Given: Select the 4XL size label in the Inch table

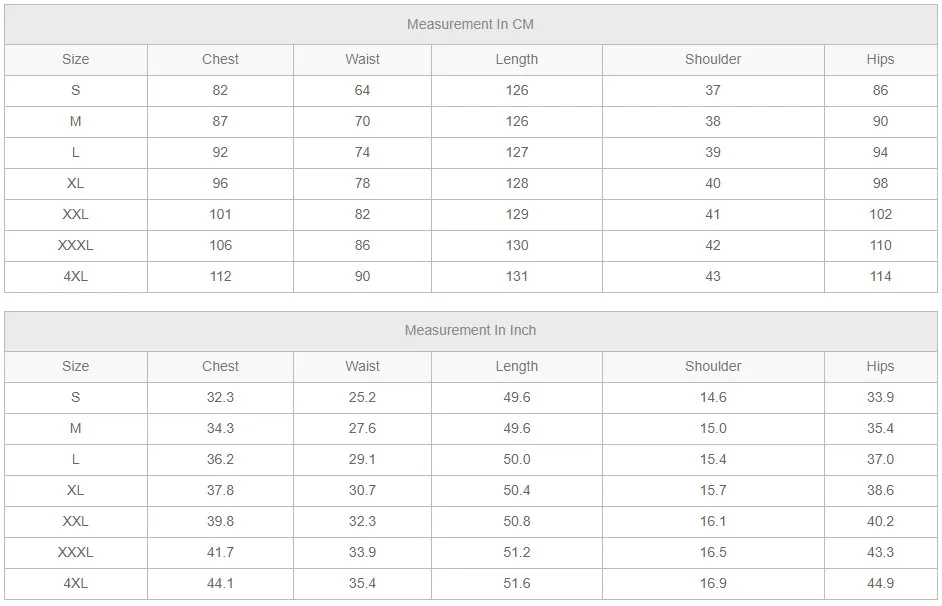Looking at the screenshot, I should tap(75, 583).
